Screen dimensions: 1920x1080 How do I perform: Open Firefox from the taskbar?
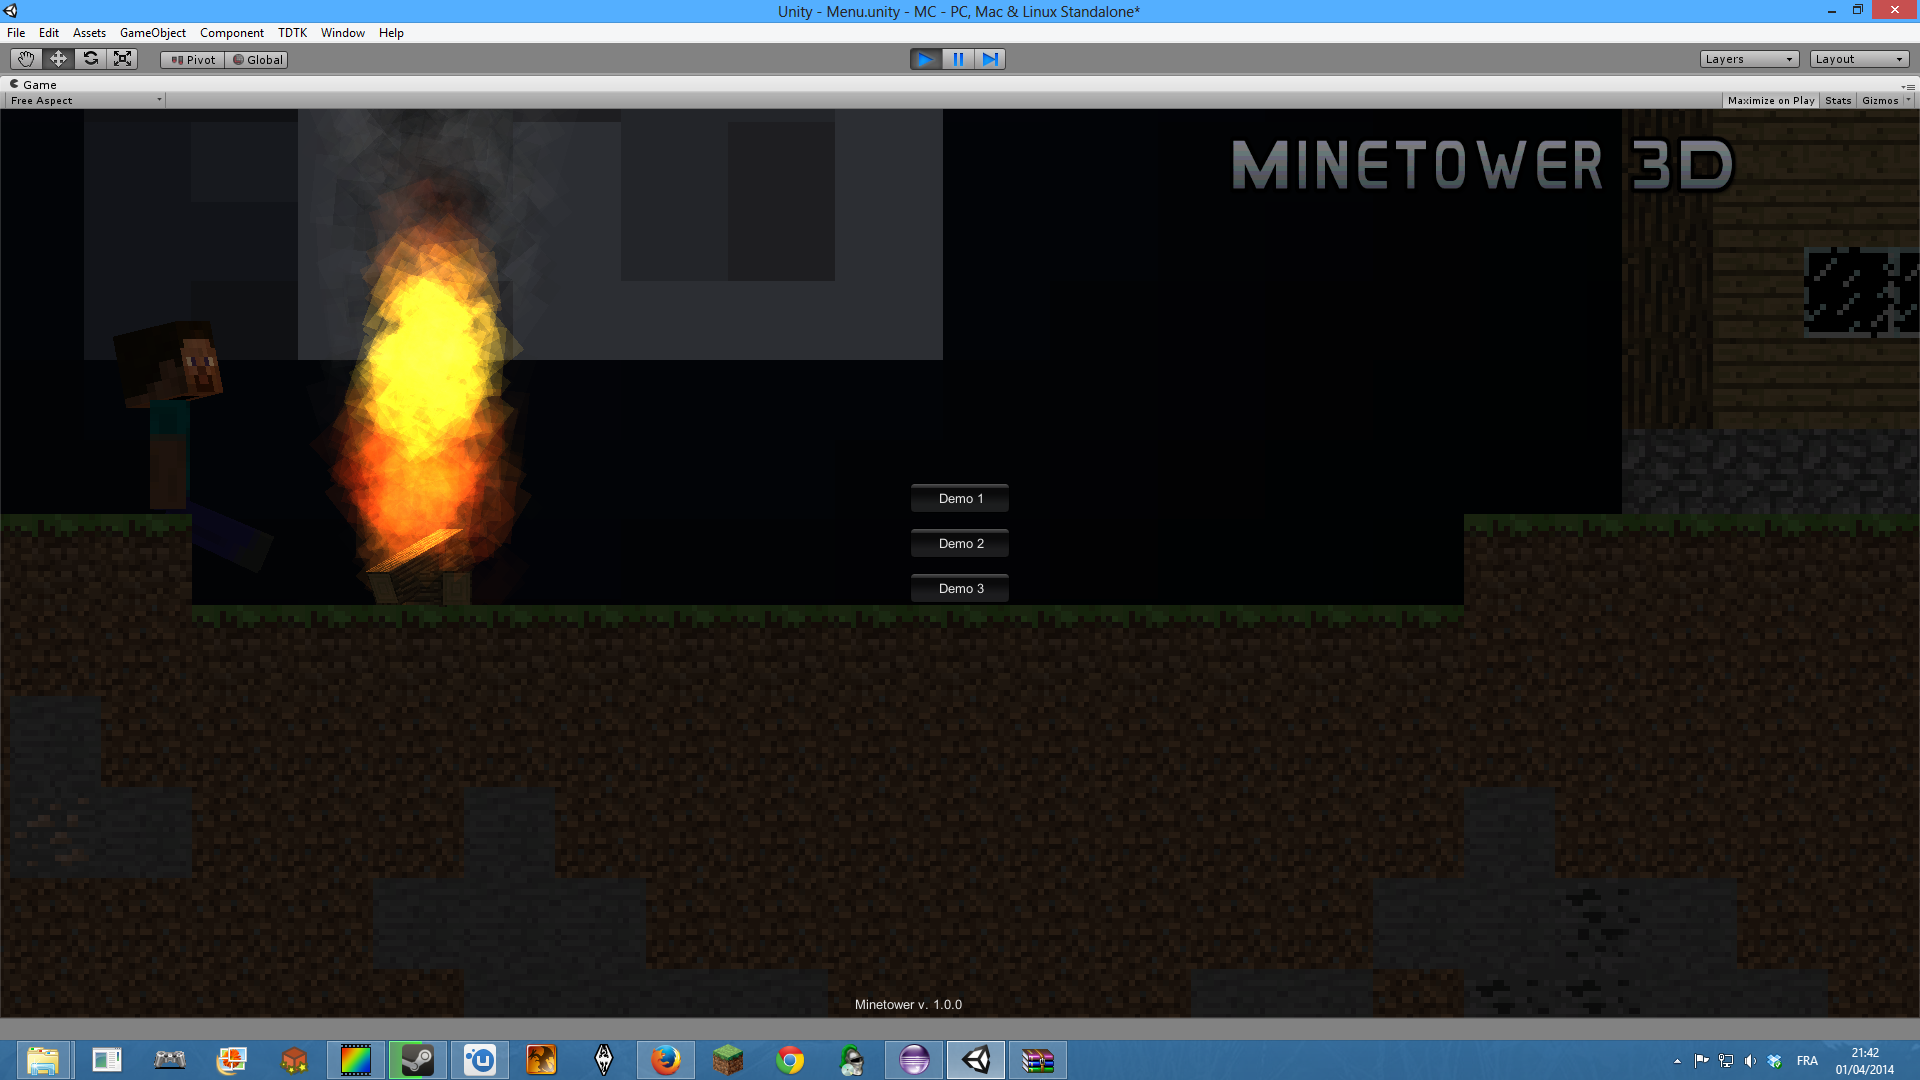[x=665, y=1059]
